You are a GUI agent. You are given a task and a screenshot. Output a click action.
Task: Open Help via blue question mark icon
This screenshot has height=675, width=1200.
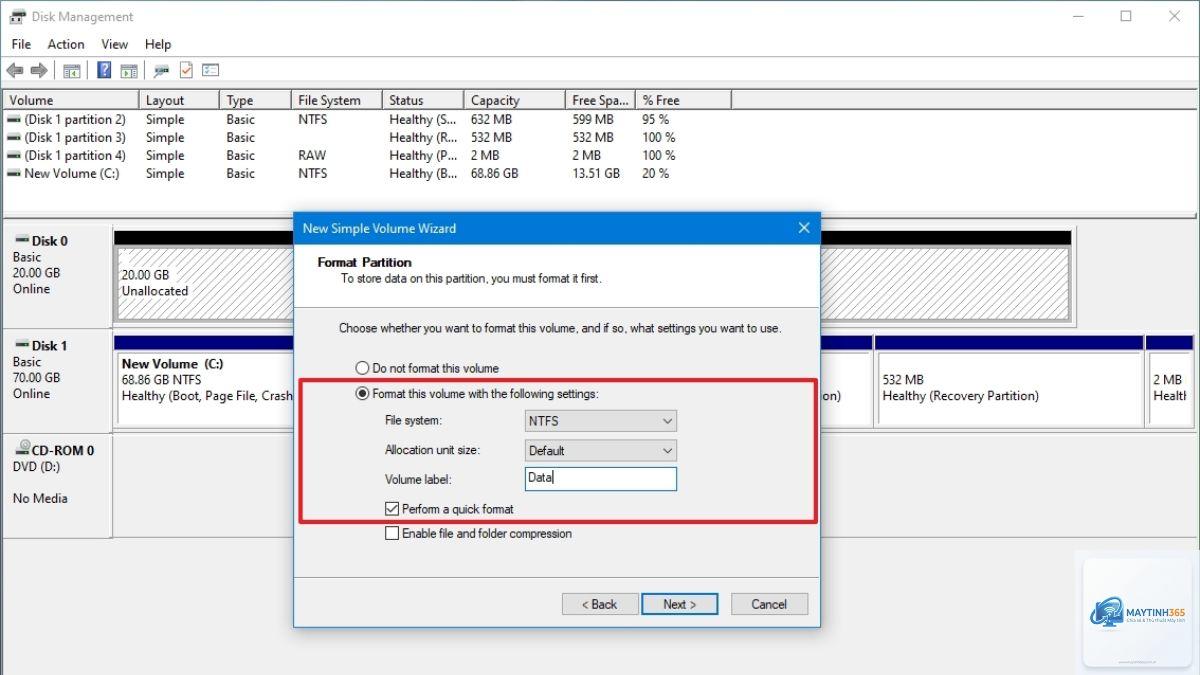(x=104, y=70)
